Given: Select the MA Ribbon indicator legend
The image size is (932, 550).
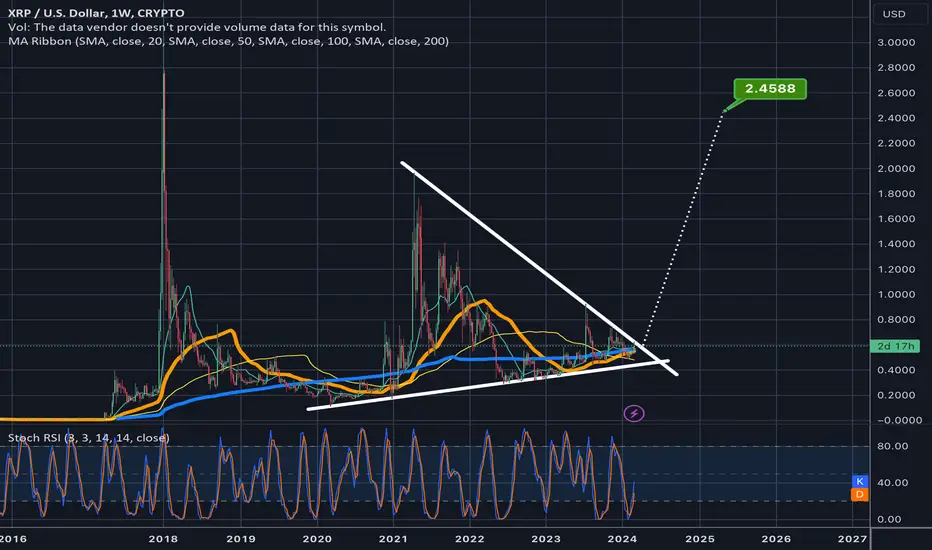Looking at the screenshot, I should click(228, 41).
